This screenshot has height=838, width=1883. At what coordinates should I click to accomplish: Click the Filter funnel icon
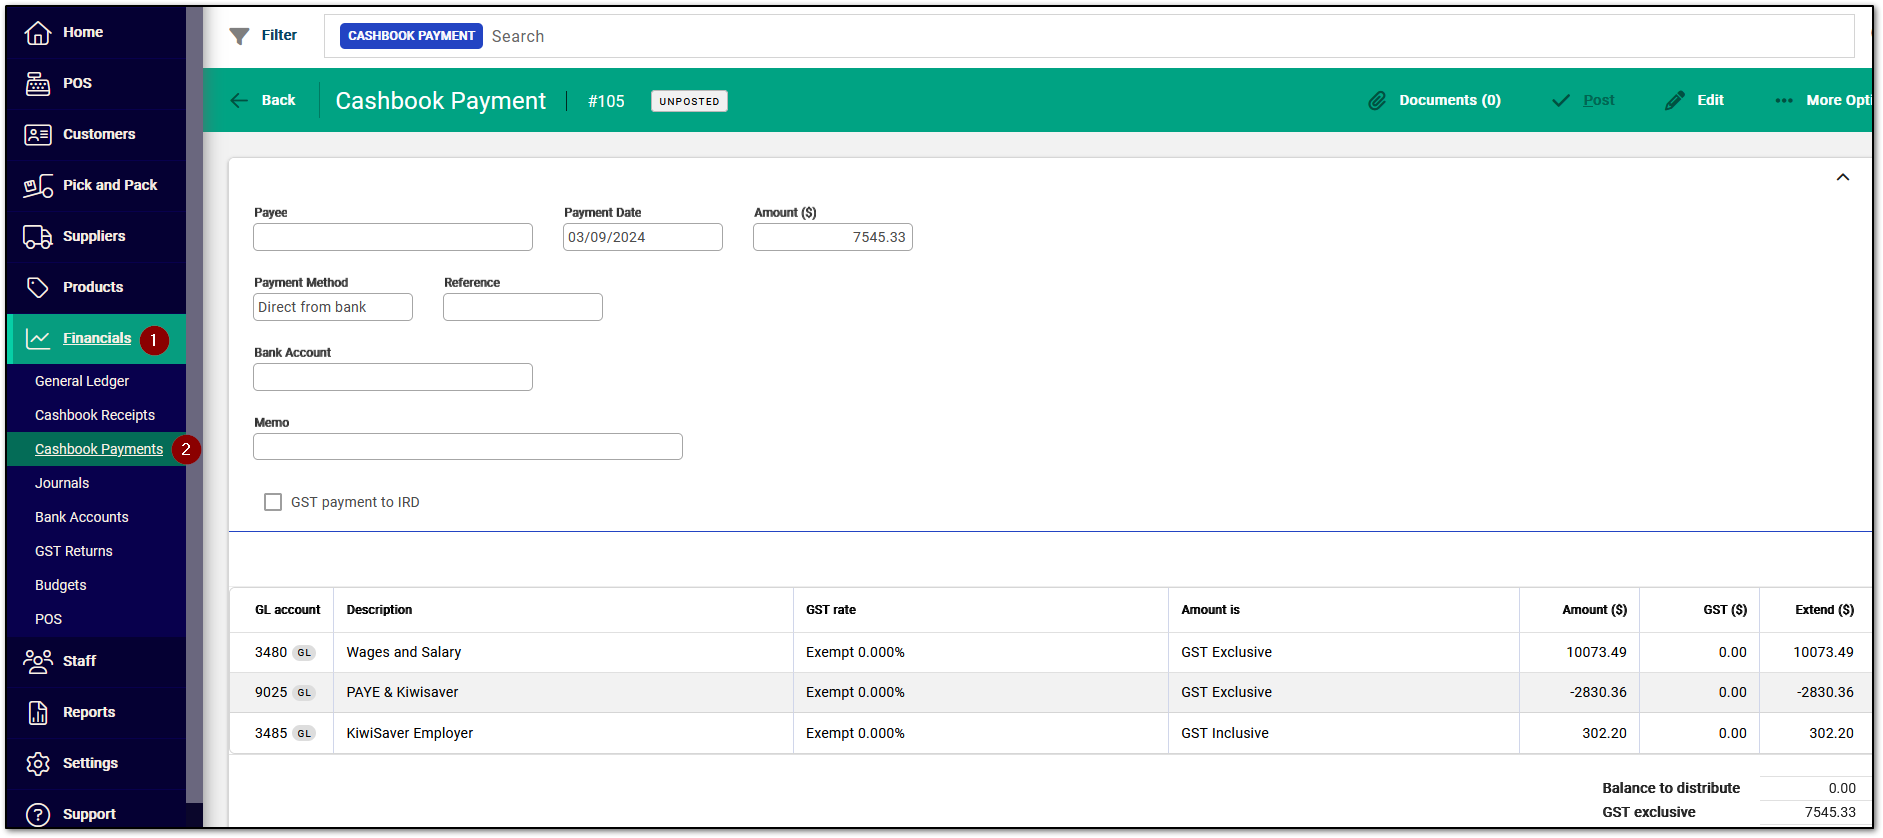[239, 36]
